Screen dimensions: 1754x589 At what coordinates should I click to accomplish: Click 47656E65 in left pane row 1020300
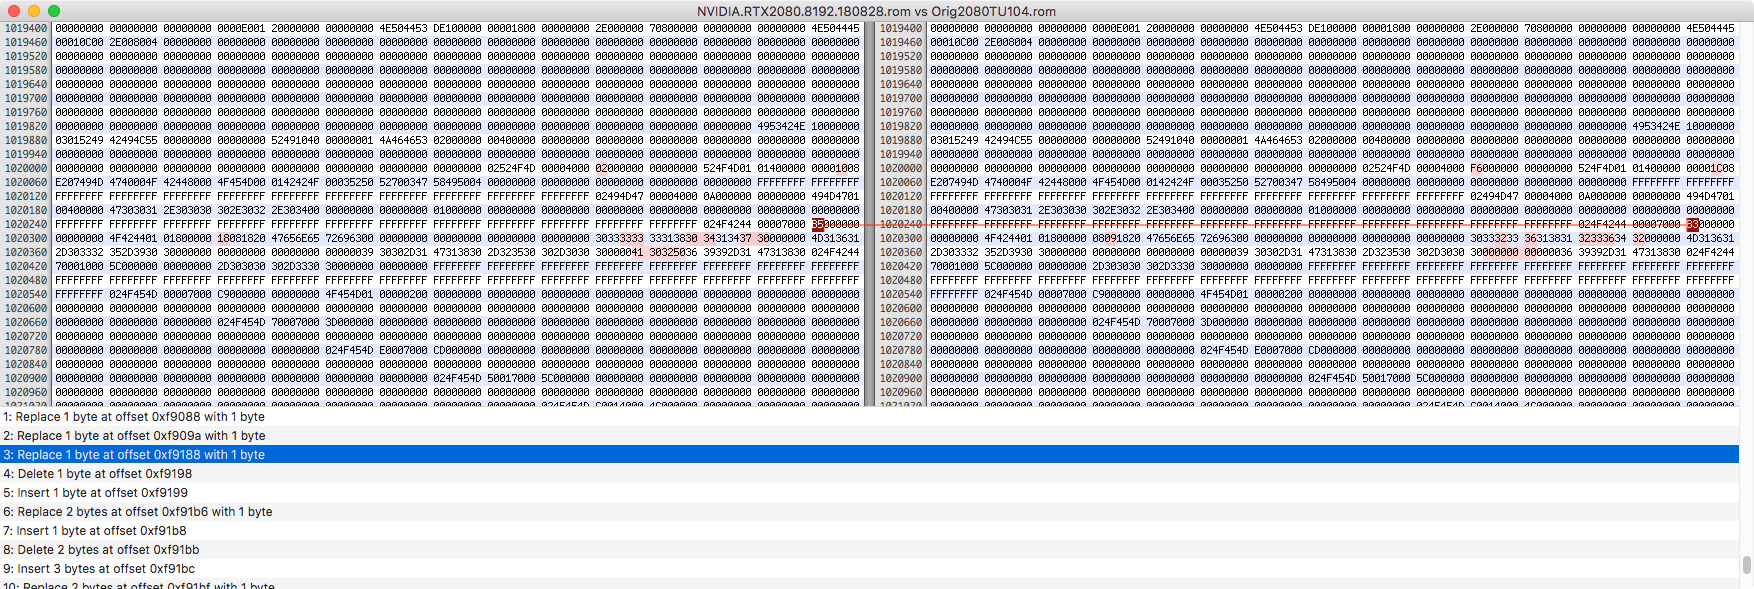(295, 238)
